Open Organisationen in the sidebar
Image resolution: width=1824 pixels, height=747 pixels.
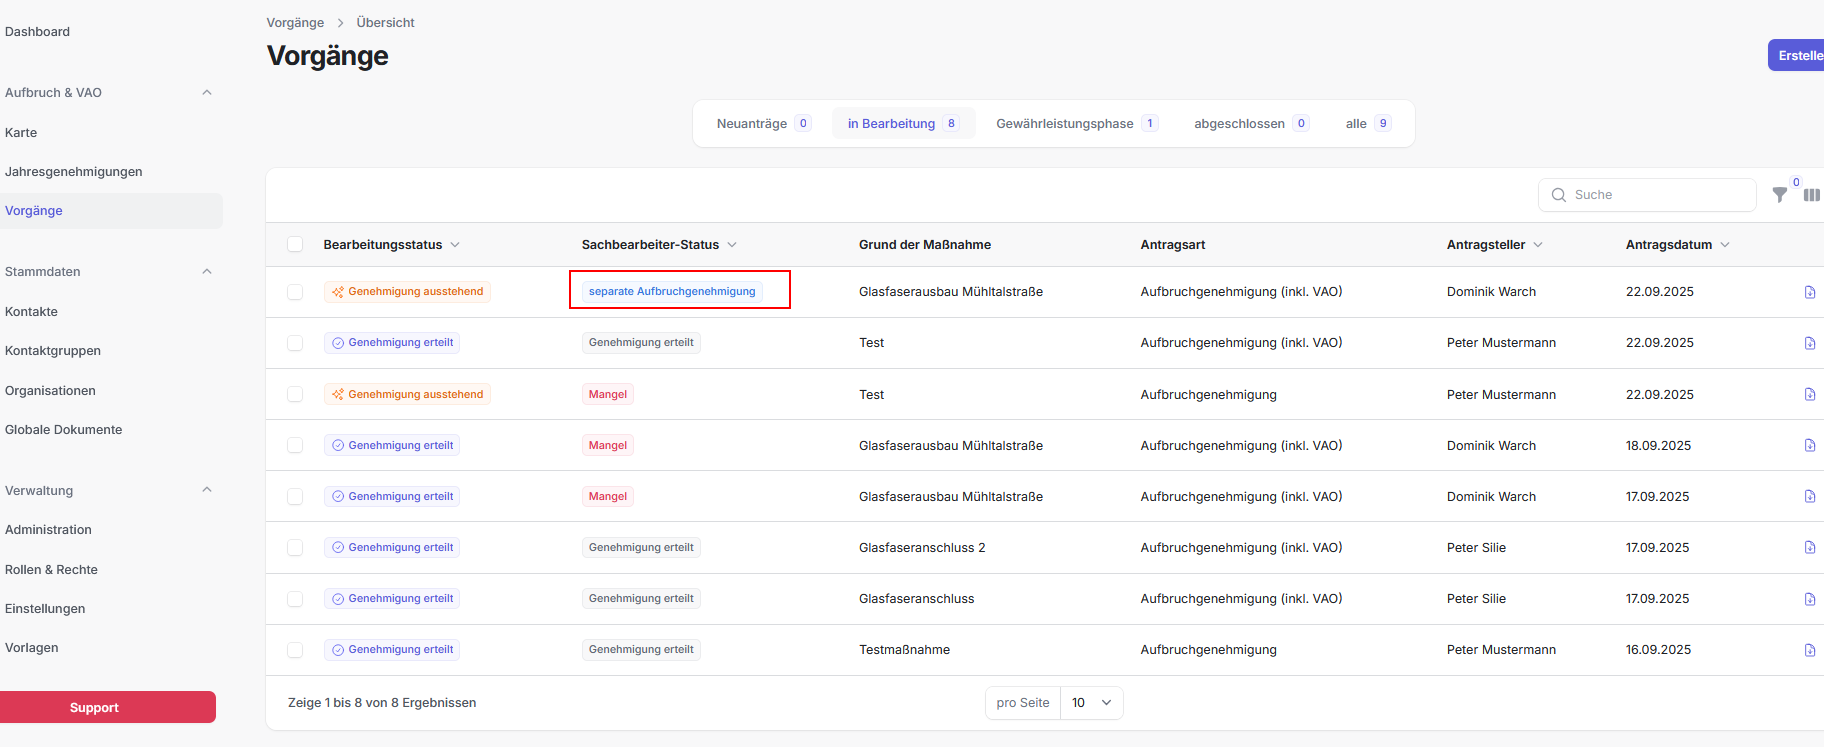tap(50, 390)
